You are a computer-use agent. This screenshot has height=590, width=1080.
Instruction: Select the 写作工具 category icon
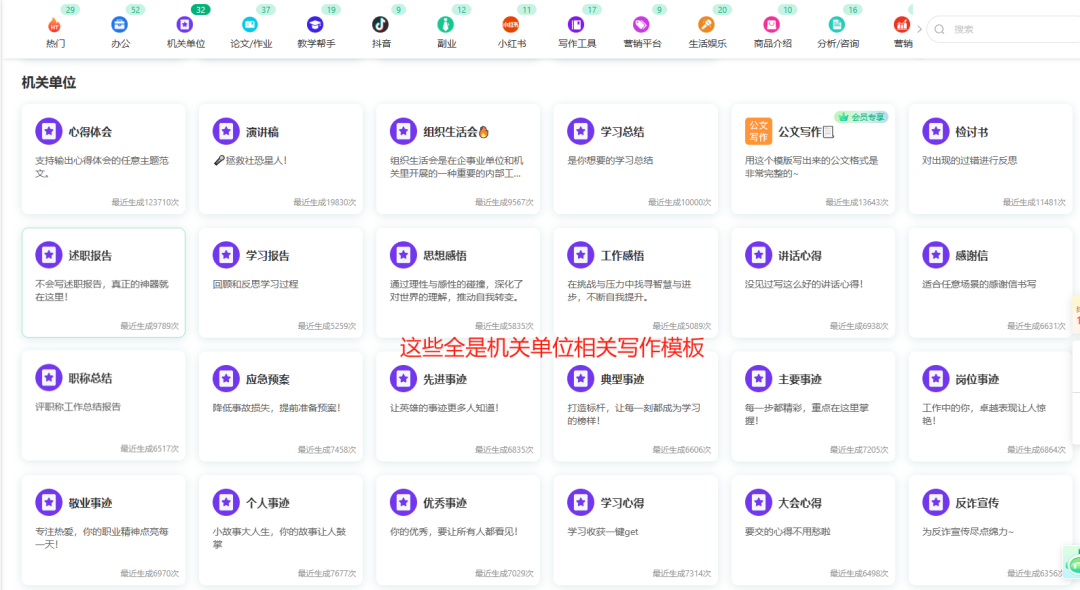(x=575, y=22)
